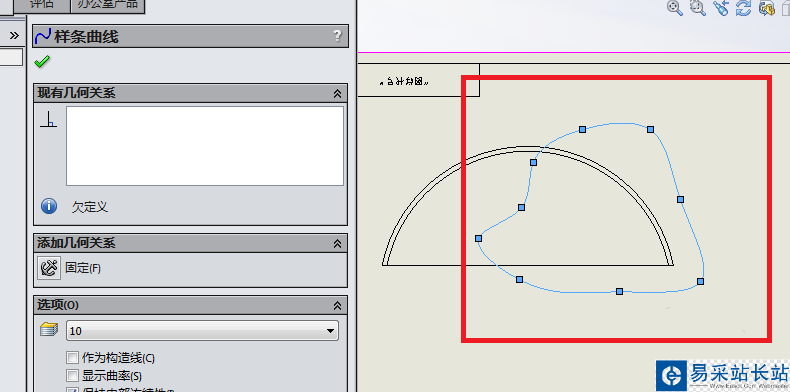Select the leftmost spline control point

coord(479,238)
